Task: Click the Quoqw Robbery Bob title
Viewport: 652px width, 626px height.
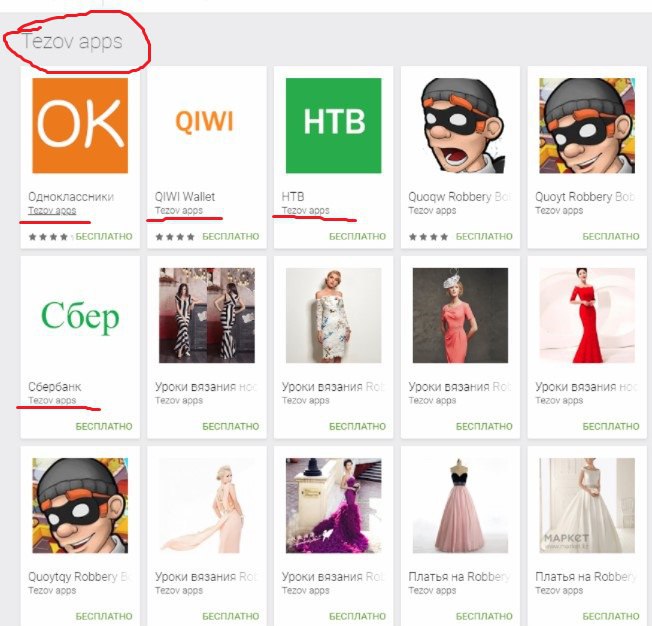Action: 459,196
